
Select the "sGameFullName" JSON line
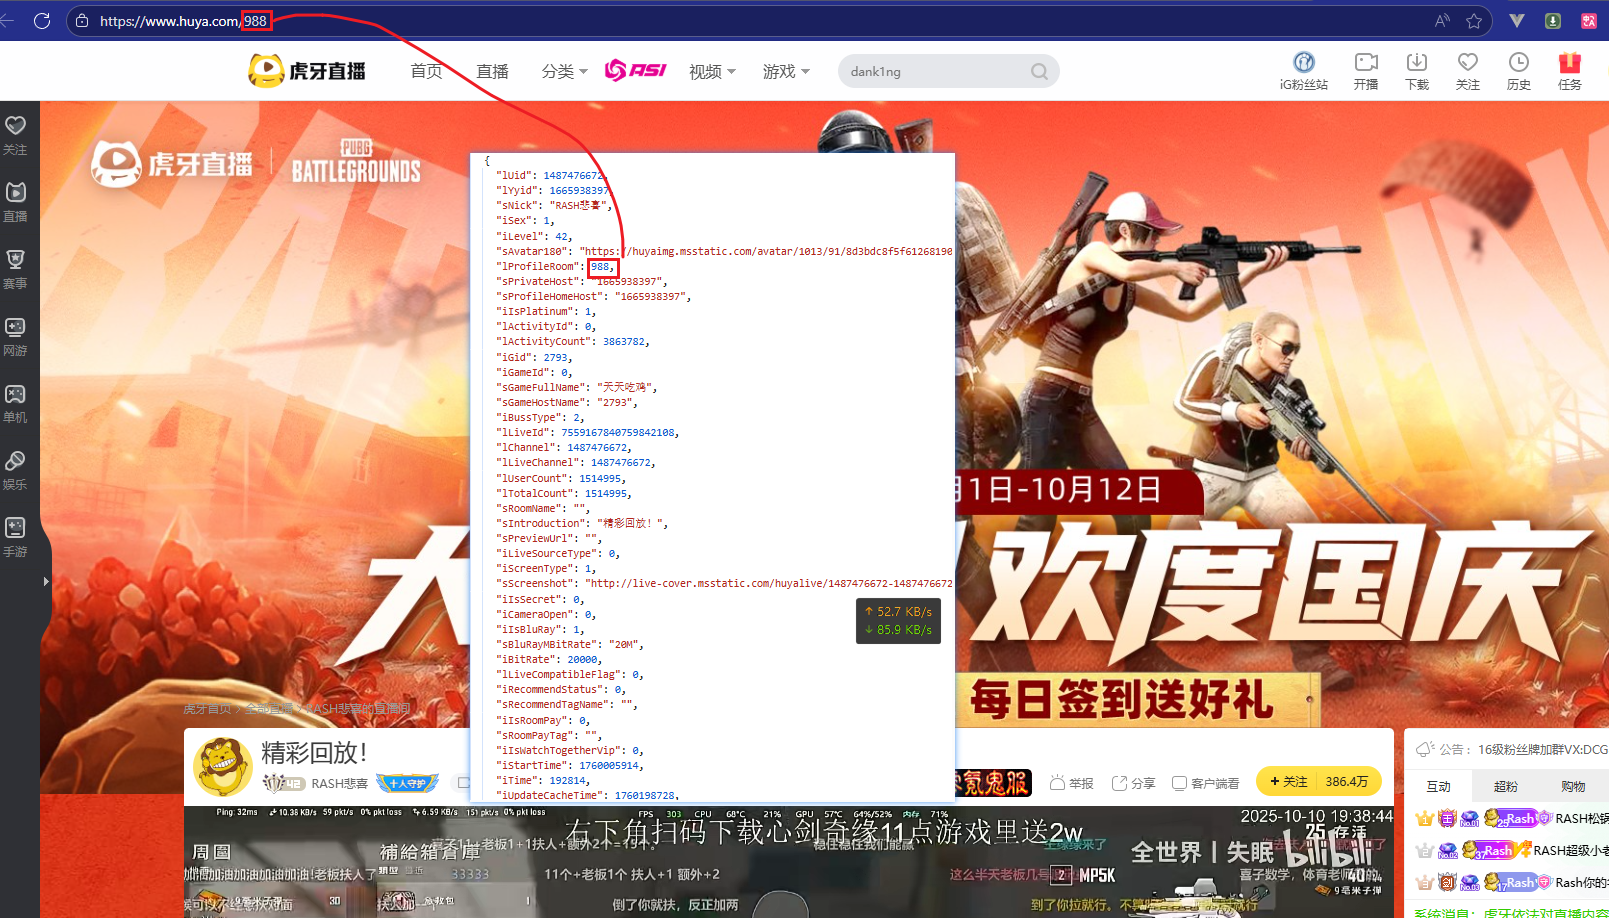tap(576, 387)
